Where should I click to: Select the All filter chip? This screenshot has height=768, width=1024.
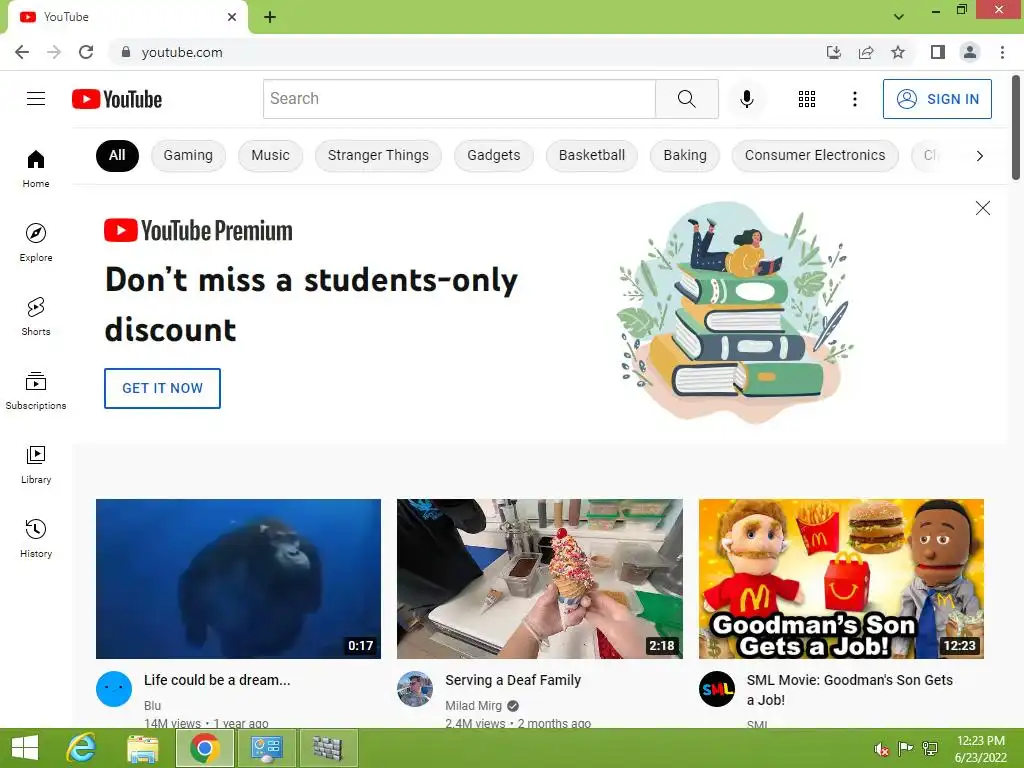pos(118,155)
